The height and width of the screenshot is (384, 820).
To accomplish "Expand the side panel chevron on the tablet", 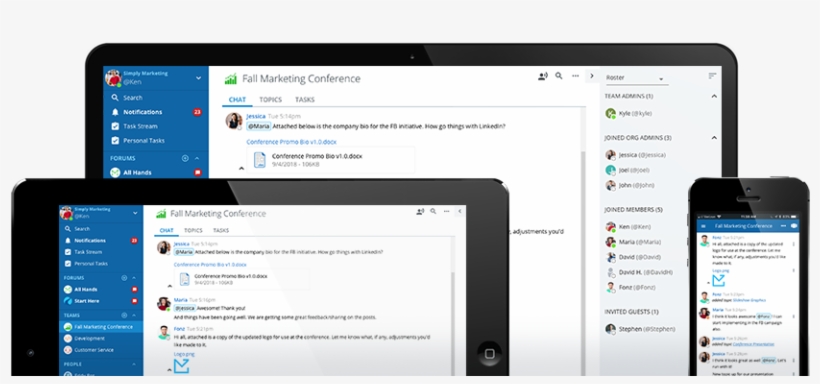I will [x=460, y=211].
